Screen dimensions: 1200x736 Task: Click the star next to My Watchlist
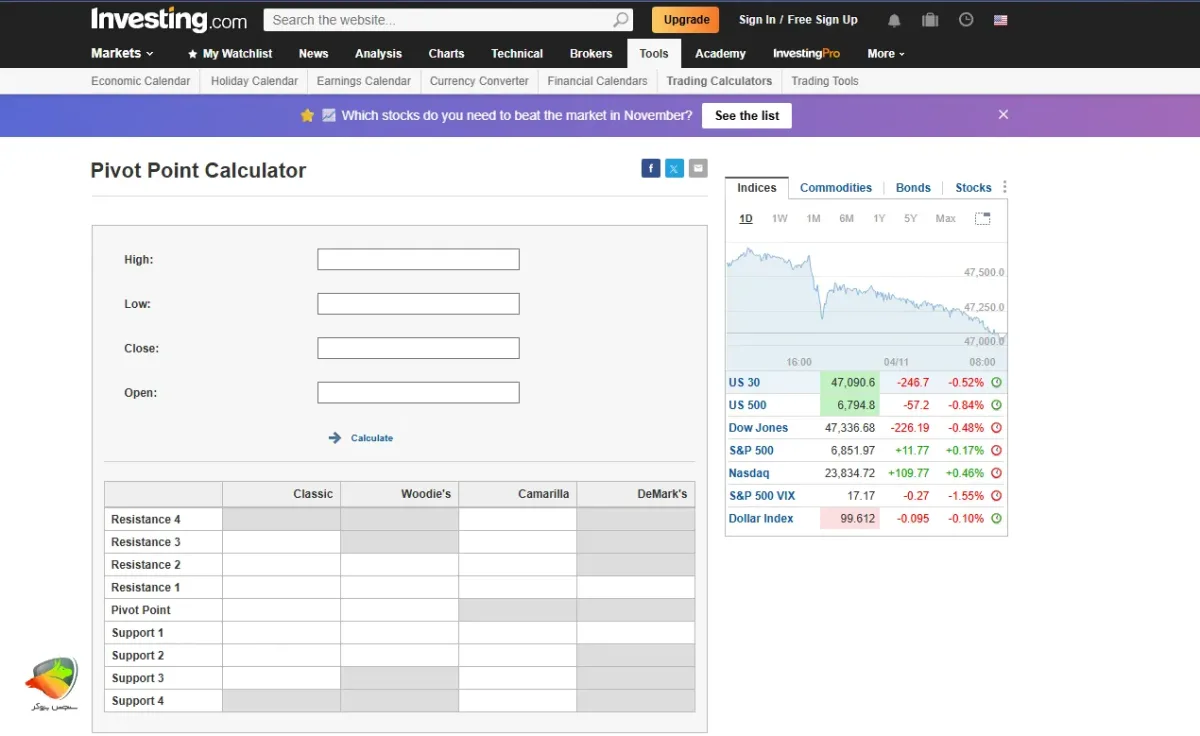[x=192, y=54]
